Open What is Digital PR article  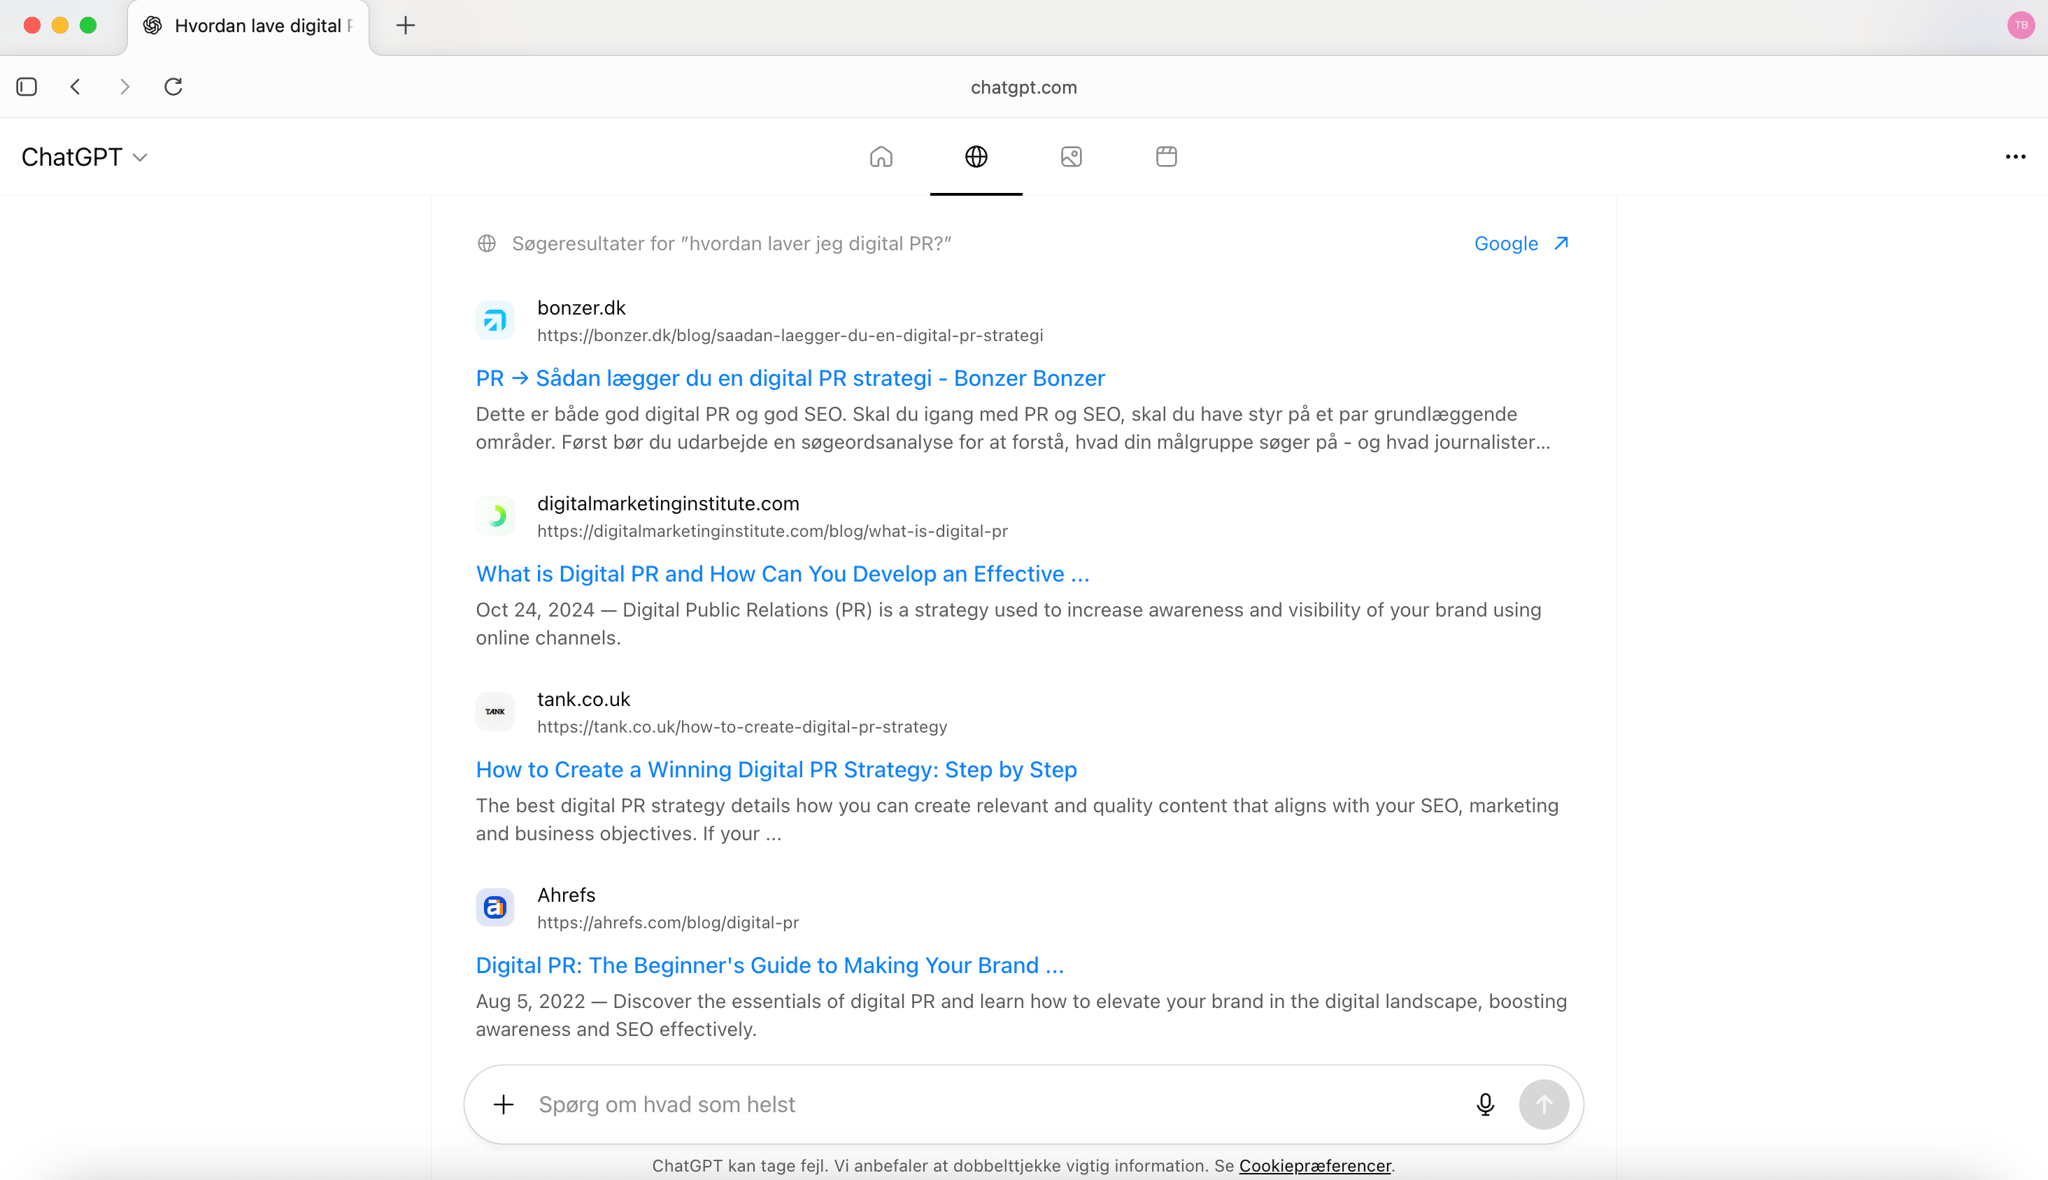click(782, 574)
